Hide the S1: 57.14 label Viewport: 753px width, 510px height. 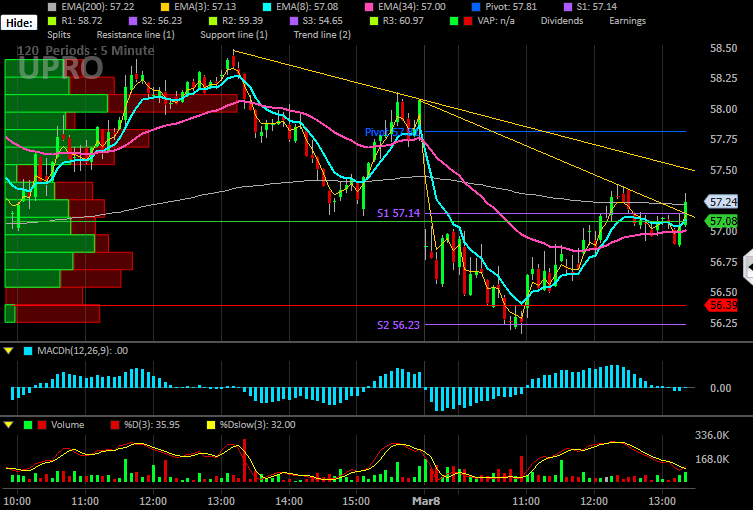click(596, 7)
